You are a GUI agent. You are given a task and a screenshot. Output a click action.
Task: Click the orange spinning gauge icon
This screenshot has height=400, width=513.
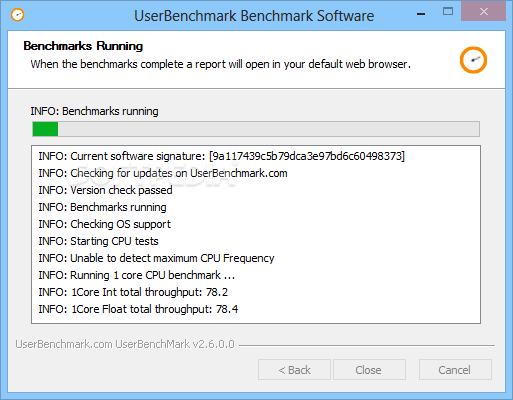point(473,60)
